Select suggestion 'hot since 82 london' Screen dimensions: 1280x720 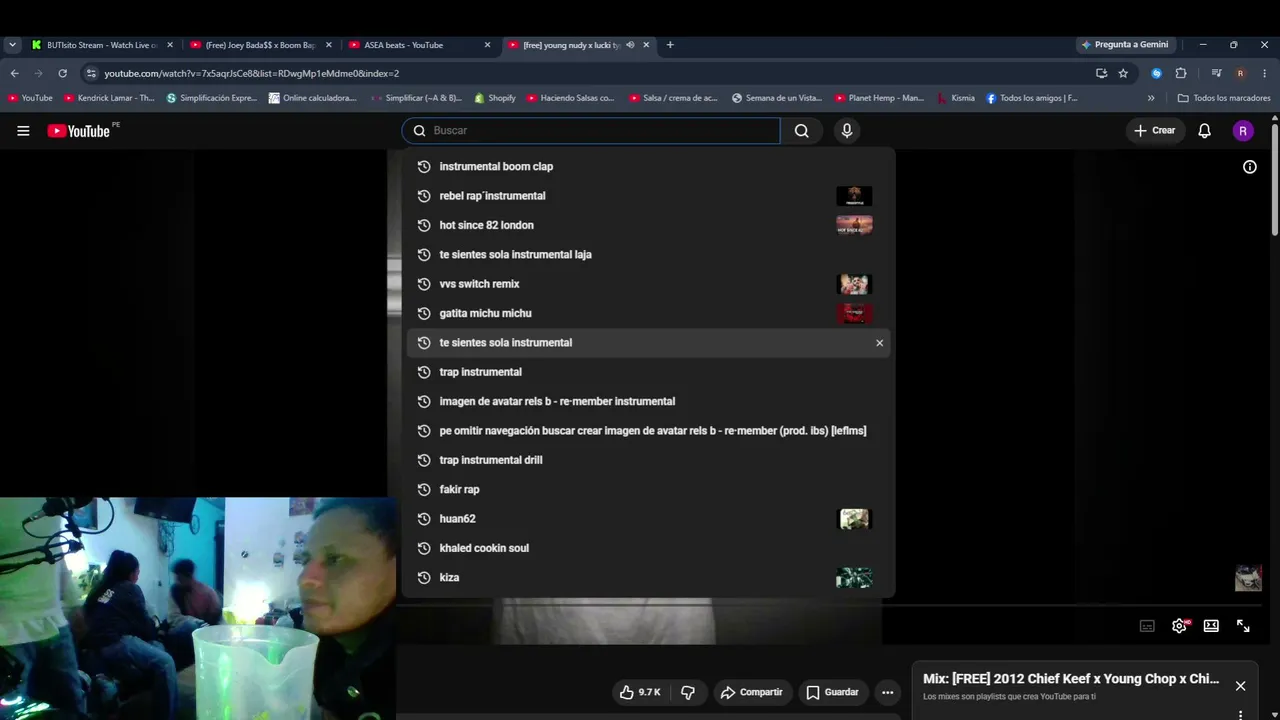click(x=648, y=225)
